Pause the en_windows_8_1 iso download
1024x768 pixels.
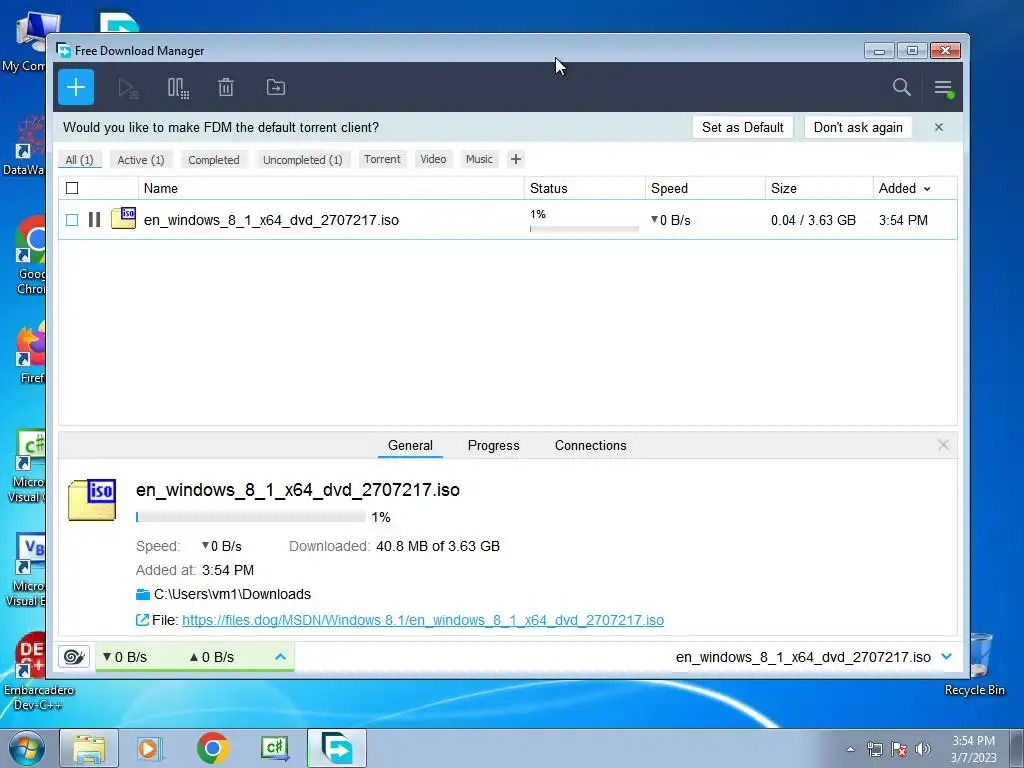95,219
